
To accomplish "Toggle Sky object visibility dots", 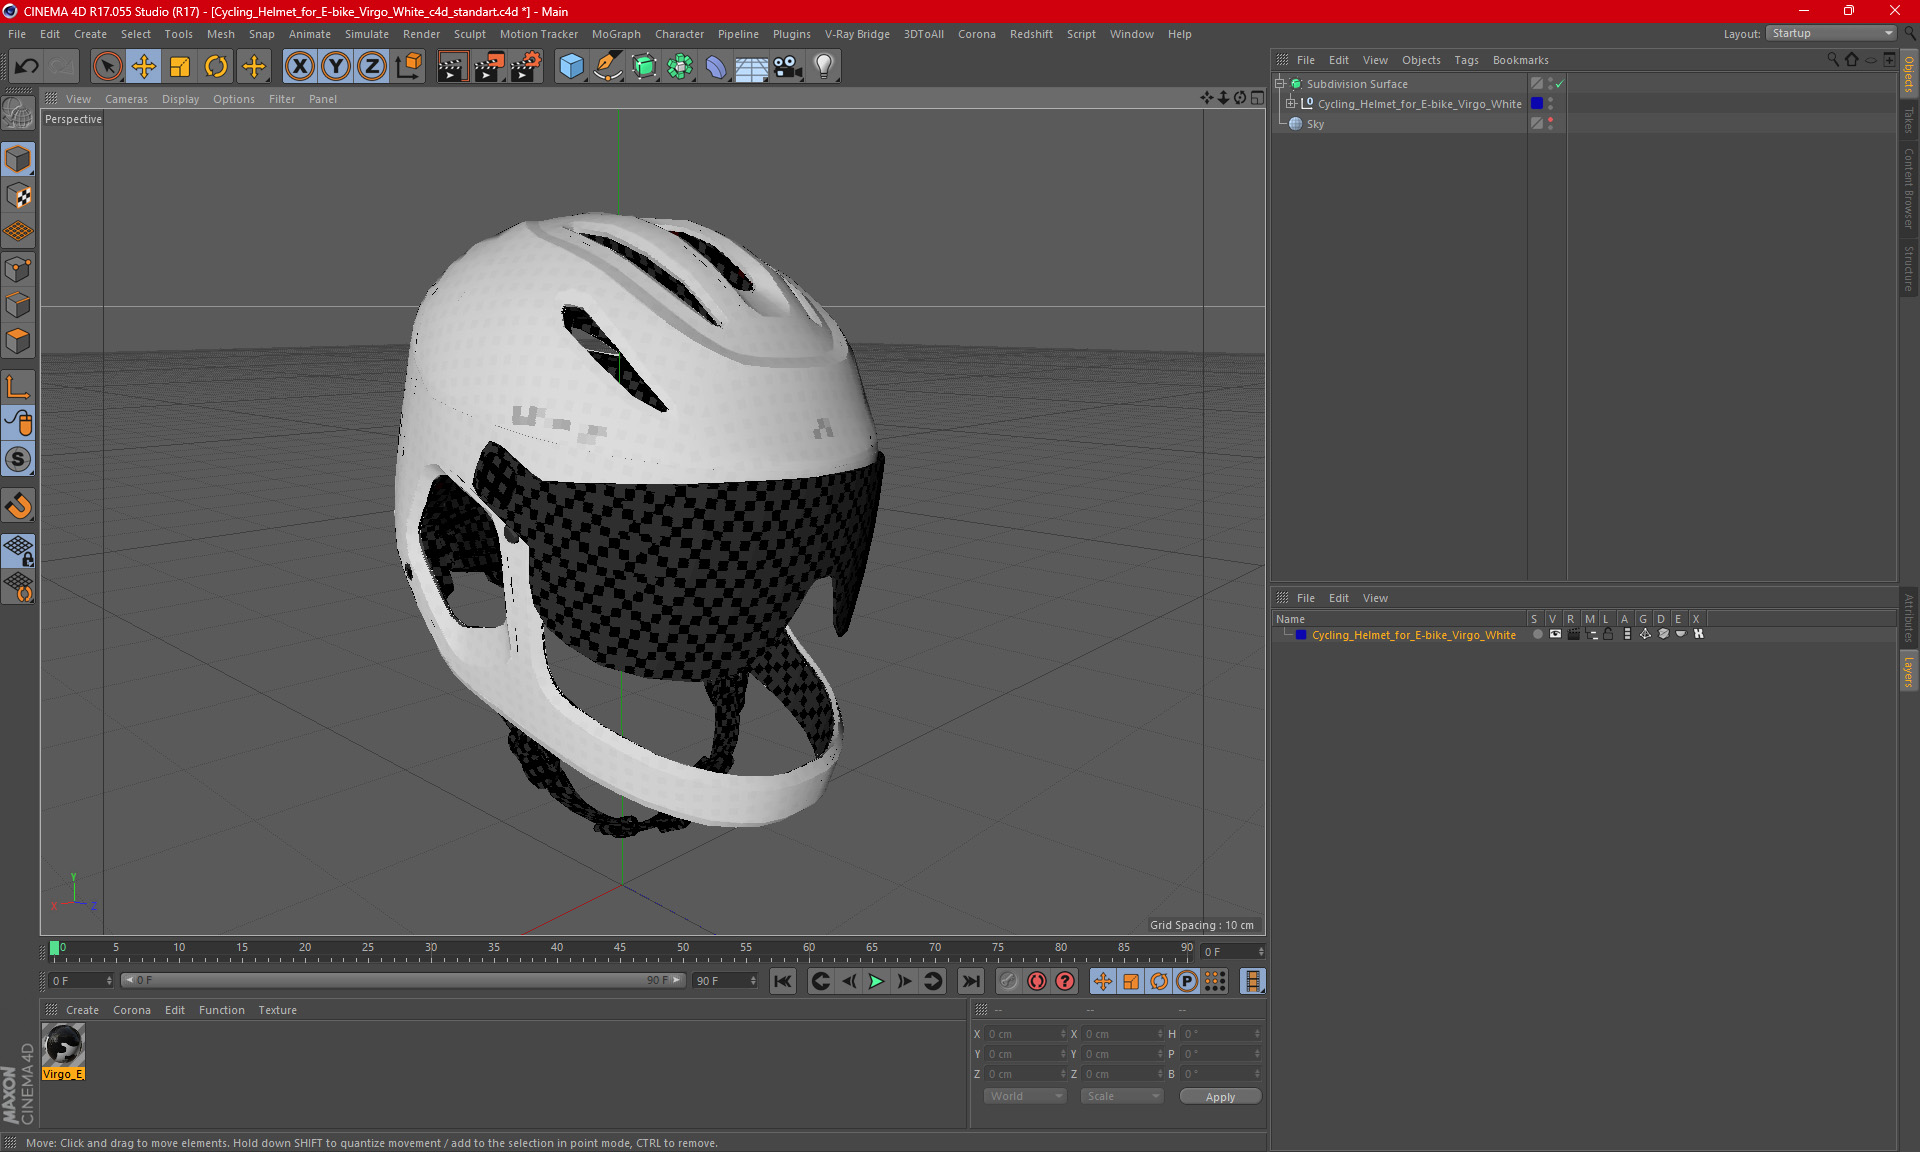I will click(x=1550, y=123).
